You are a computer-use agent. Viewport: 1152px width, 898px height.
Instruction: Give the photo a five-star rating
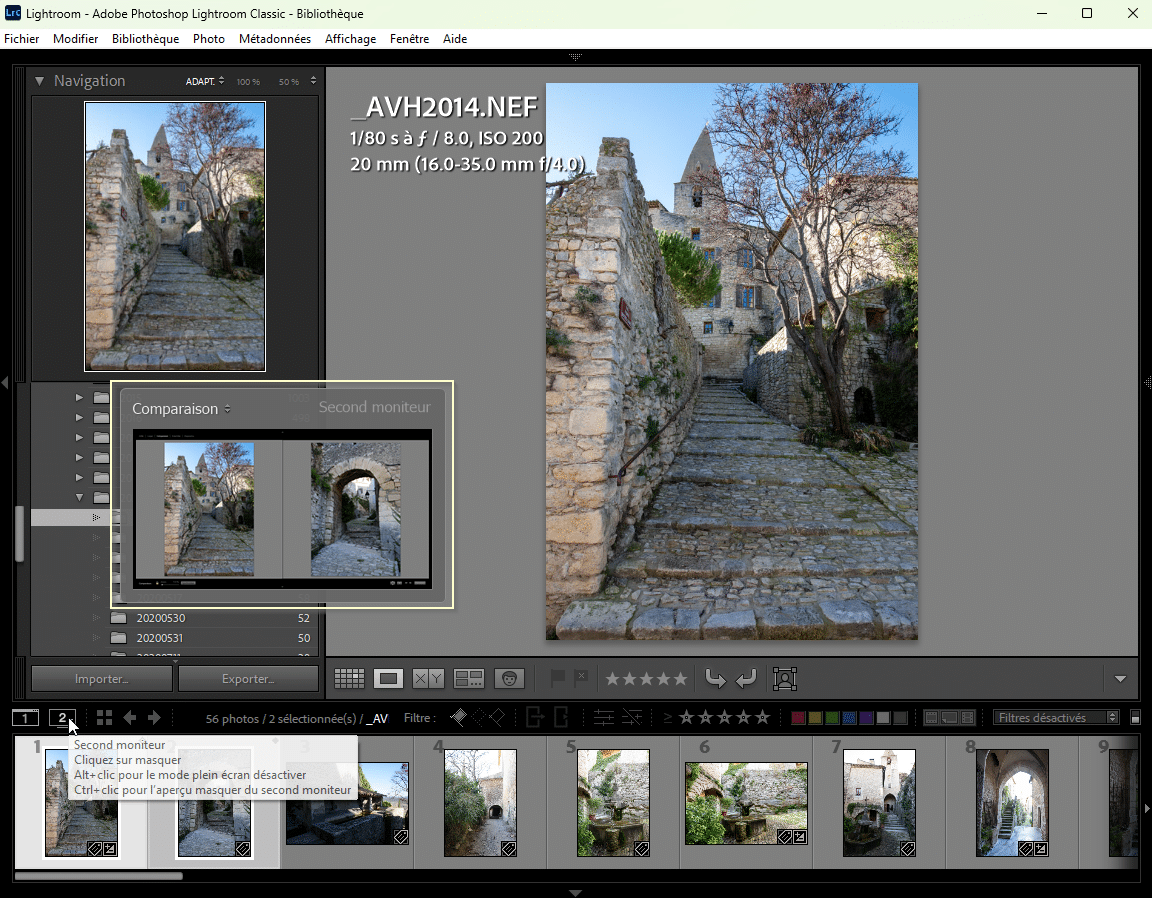click(x=682, y=677)
